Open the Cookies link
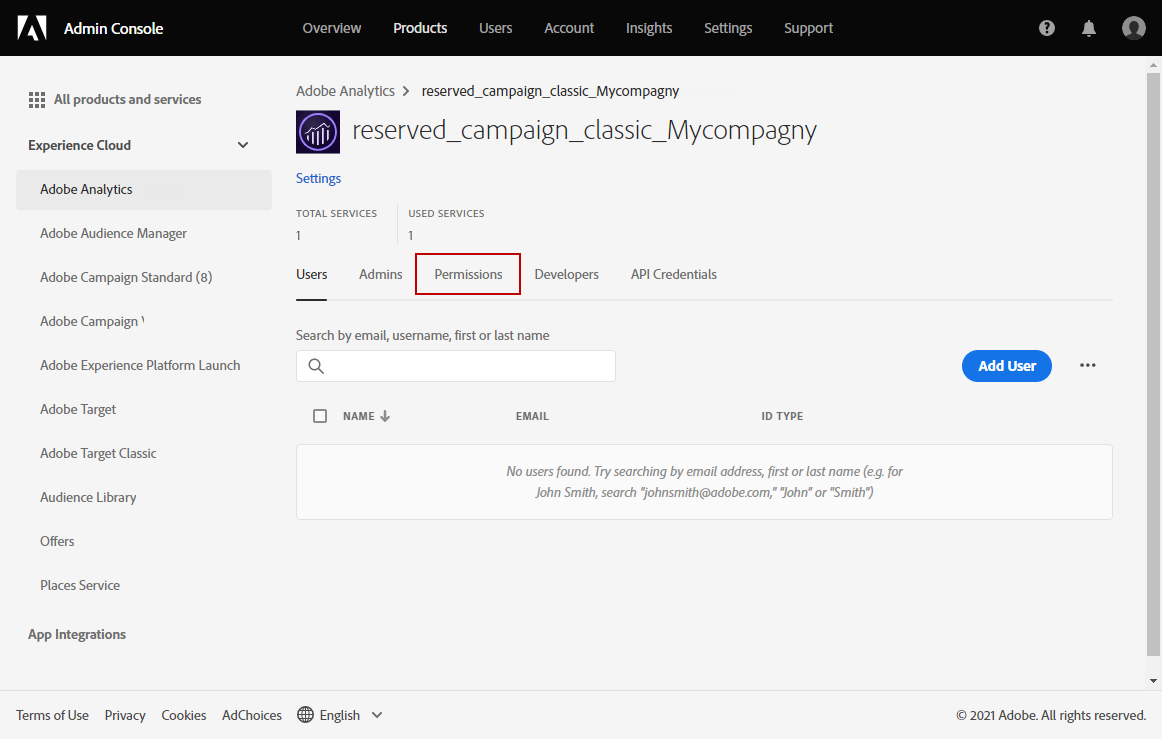This screenshot has width=1162, height=739. coord(184,715)
